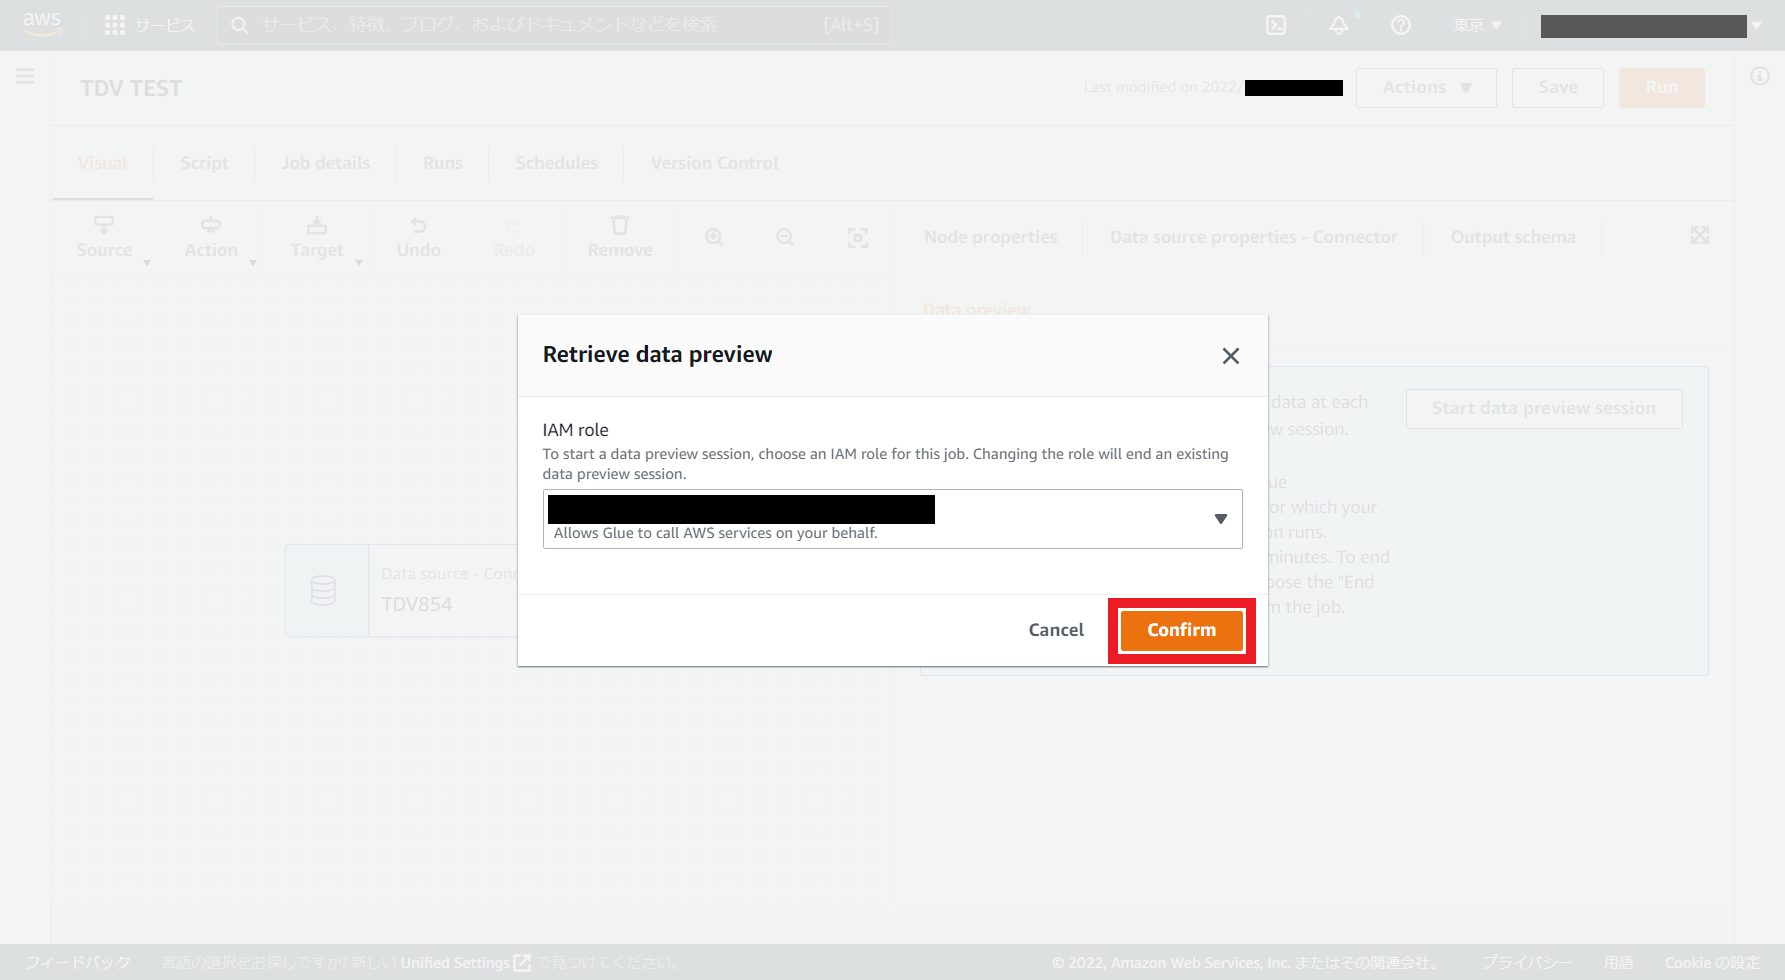The height and width of the screenshot is (980, 1785).
Task: Open the CloudShell icon
Action: click(x=1276, y=25)
